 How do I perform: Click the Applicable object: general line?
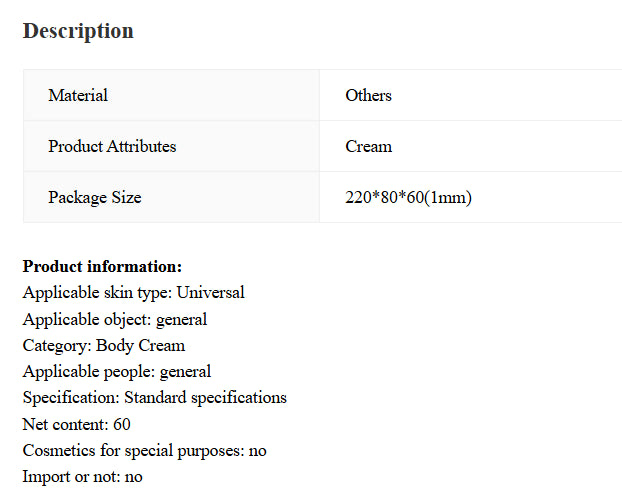coord(115,320)
